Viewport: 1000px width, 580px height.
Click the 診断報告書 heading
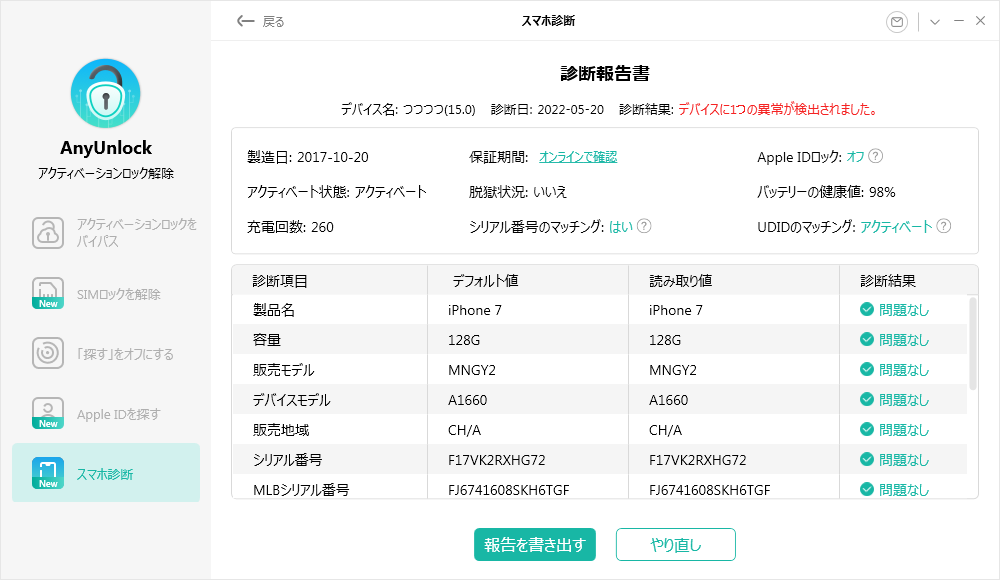pyautogui.click(x=605, y=73)
